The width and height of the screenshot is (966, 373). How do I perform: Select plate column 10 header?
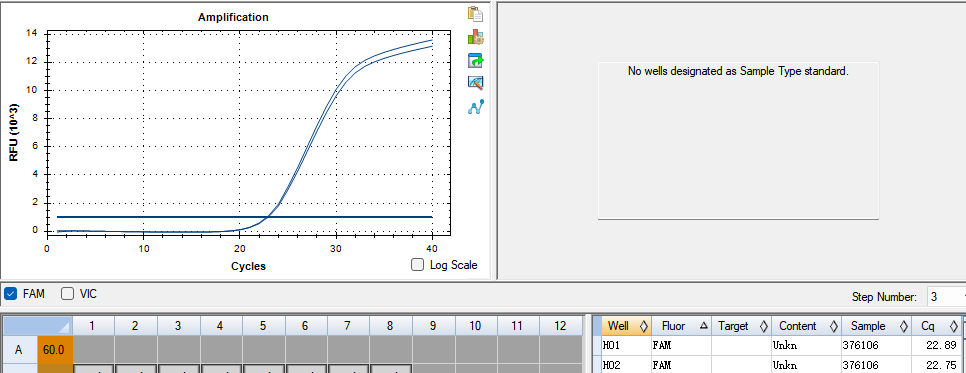(x=476, y=326)
